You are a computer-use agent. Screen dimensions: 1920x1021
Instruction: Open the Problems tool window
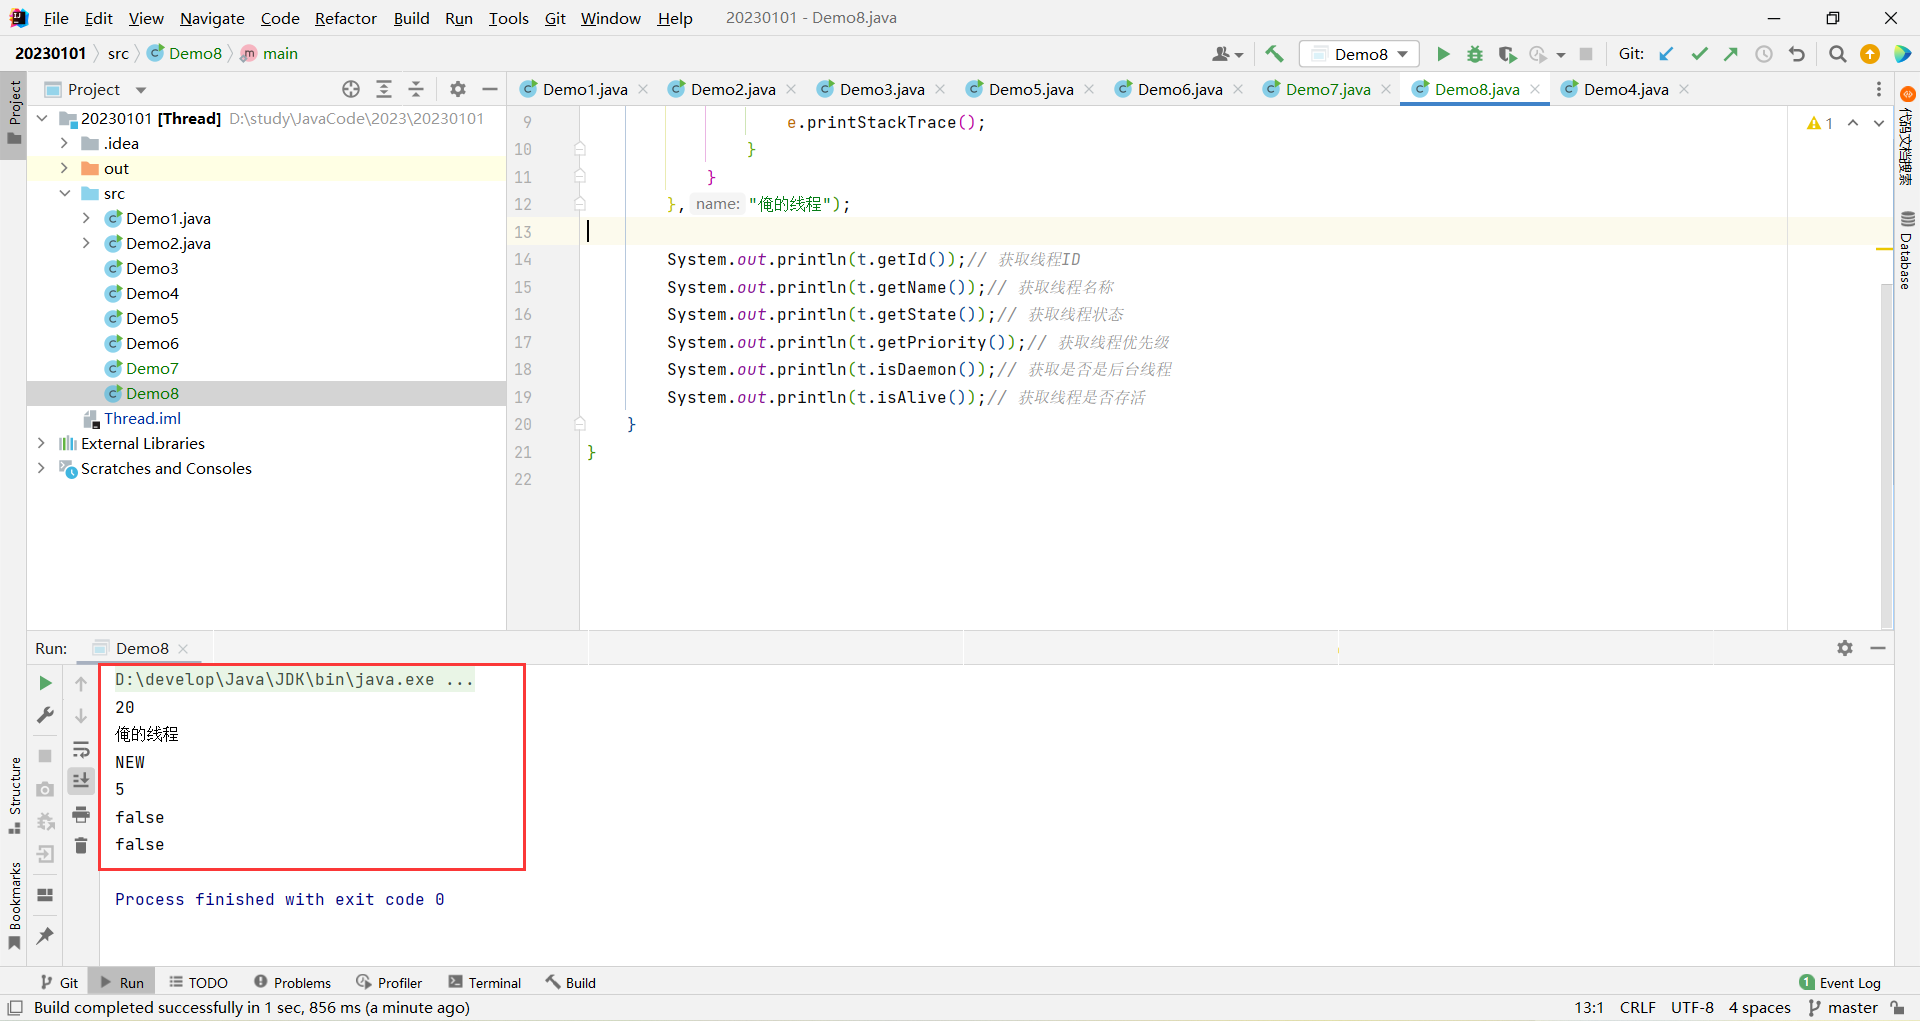(x=292, y=982)
